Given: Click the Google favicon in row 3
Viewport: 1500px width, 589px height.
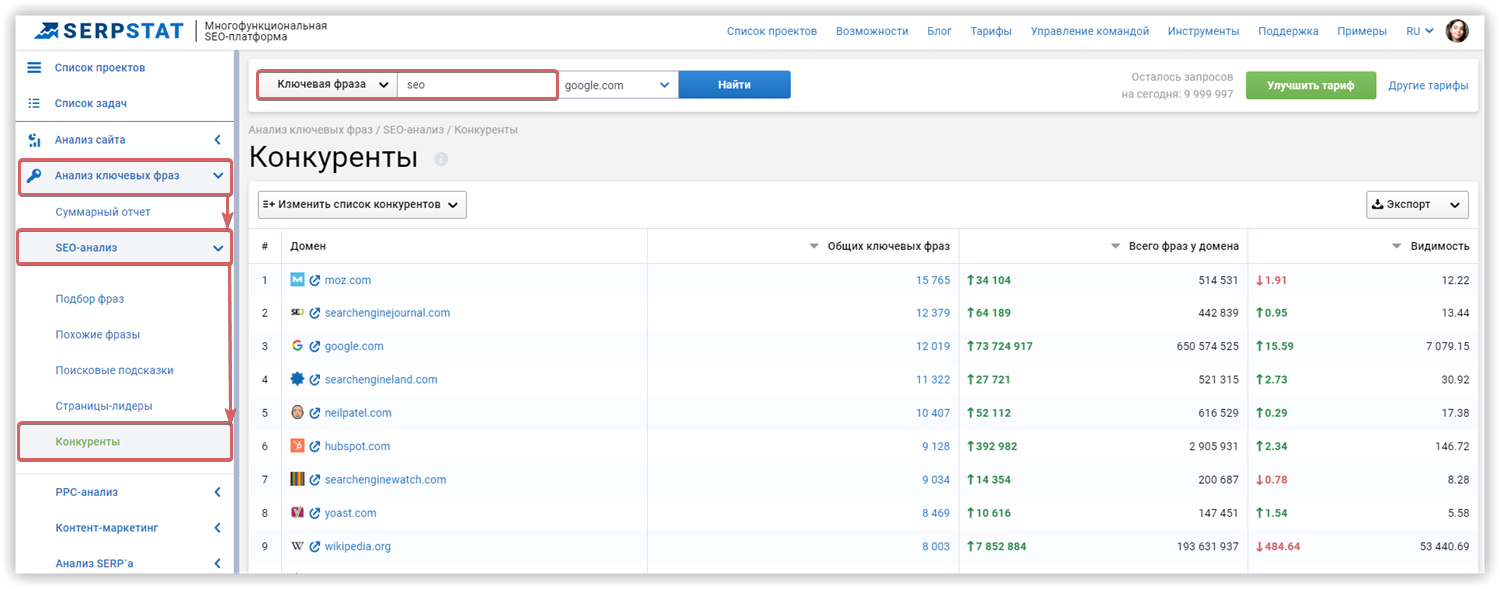Looking at the screenshot, I should coord(297,346).
